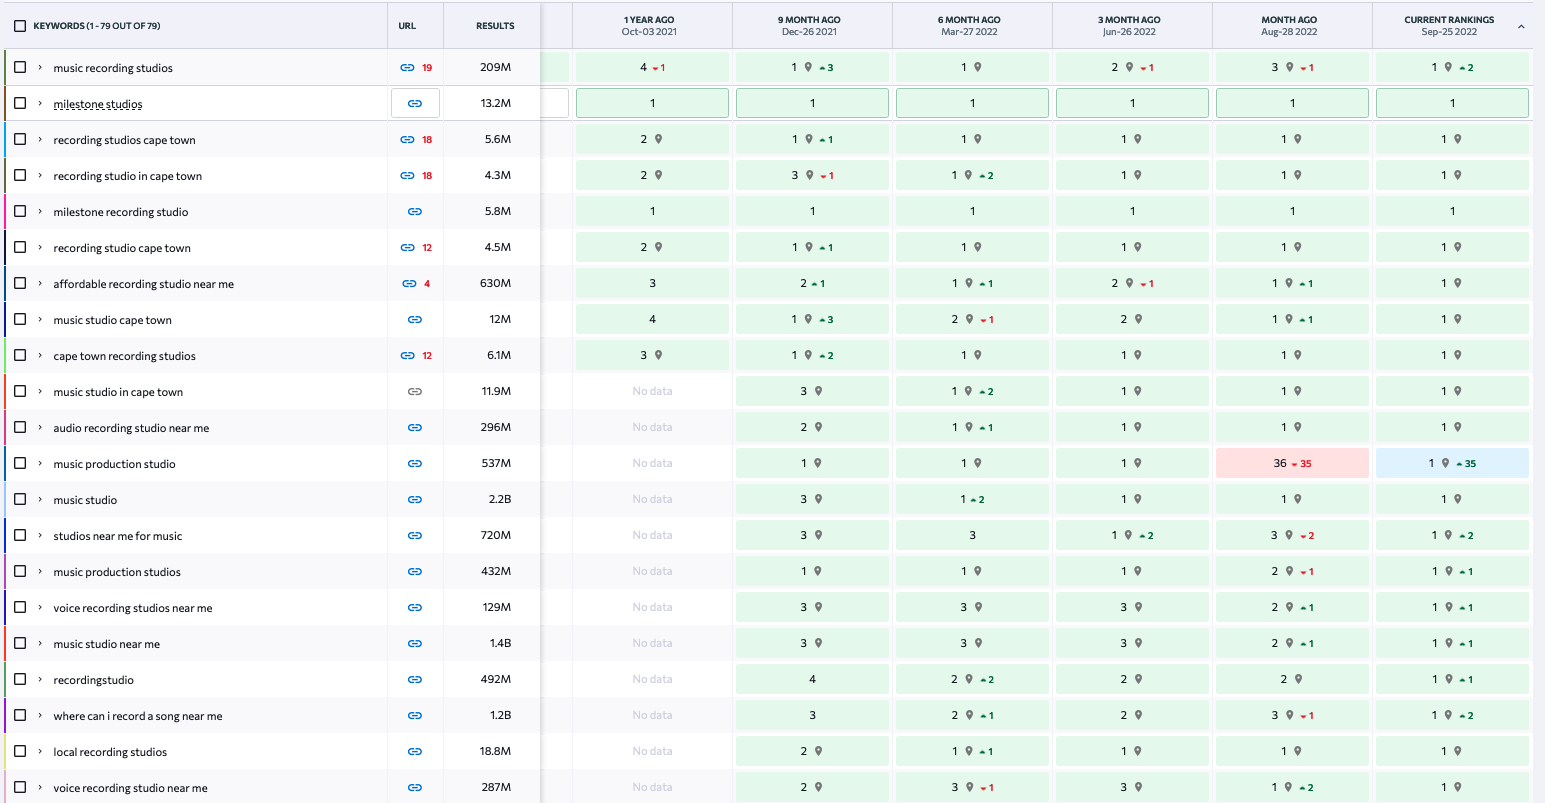
Task: Expand the milestone recording studio row
Action: point(40,212)
